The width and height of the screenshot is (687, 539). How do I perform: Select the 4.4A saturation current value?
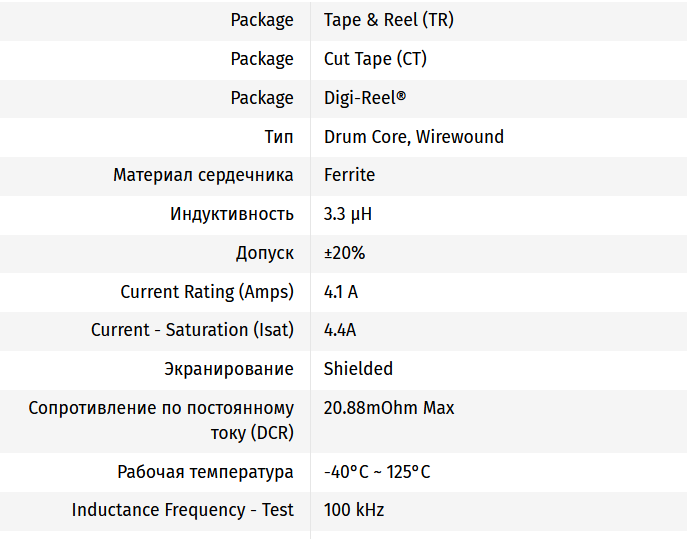click(340, 330)
